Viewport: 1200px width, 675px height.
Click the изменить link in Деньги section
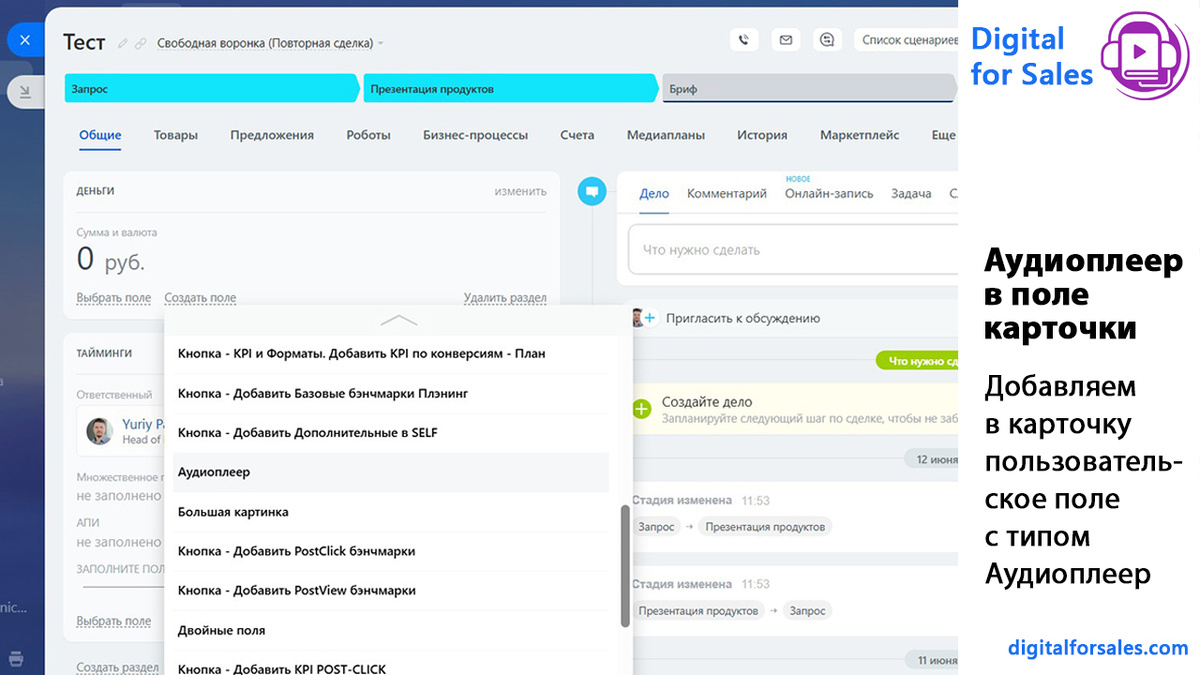tap(520, 191)
